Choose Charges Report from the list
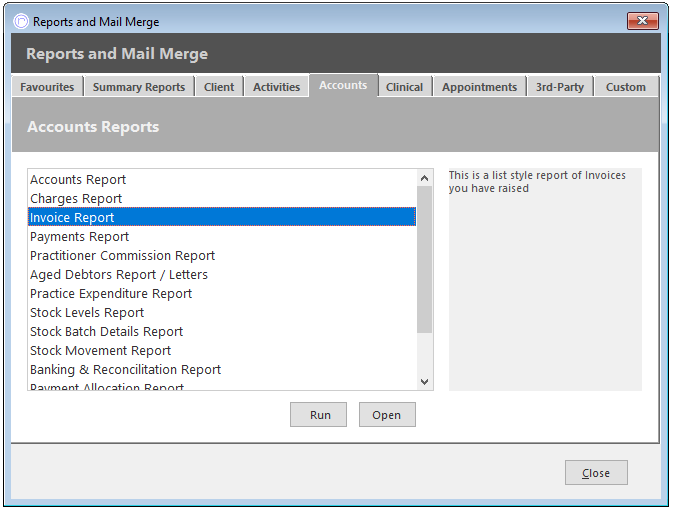 point(222,198)
